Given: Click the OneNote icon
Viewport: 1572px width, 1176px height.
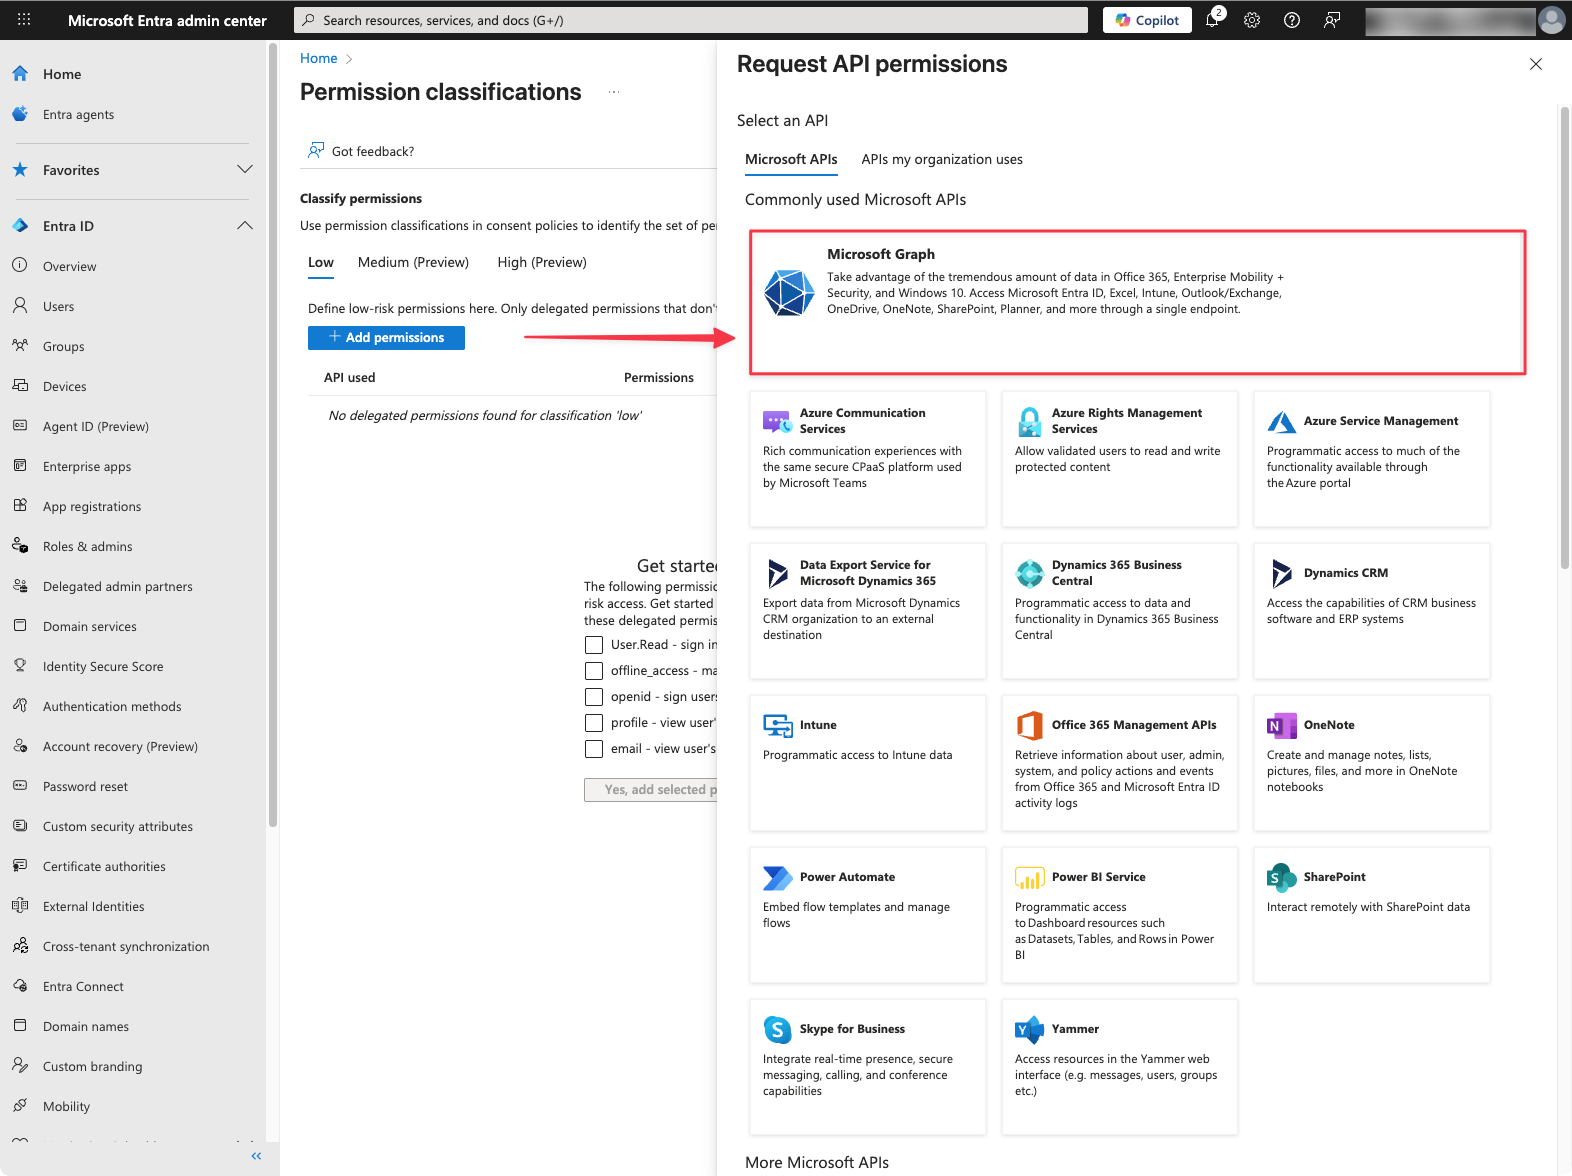Looking at the screenshot, I should tap(1282, 725).
